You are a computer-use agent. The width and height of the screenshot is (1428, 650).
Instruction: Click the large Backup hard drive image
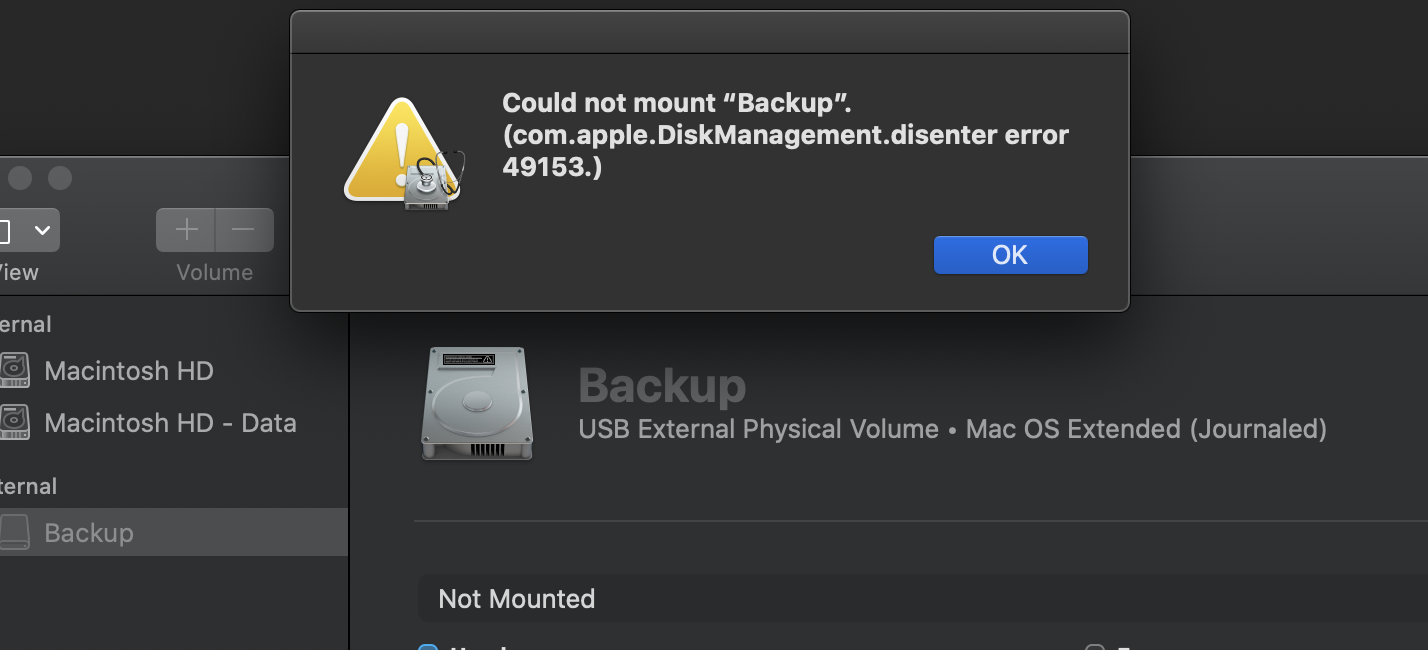[x=477, y=403]
